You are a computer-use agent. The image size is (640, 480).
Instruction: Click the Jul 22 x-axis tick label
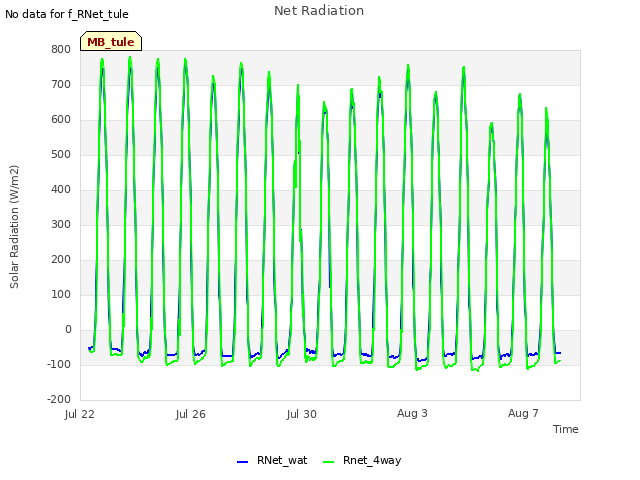pos(80,414)
